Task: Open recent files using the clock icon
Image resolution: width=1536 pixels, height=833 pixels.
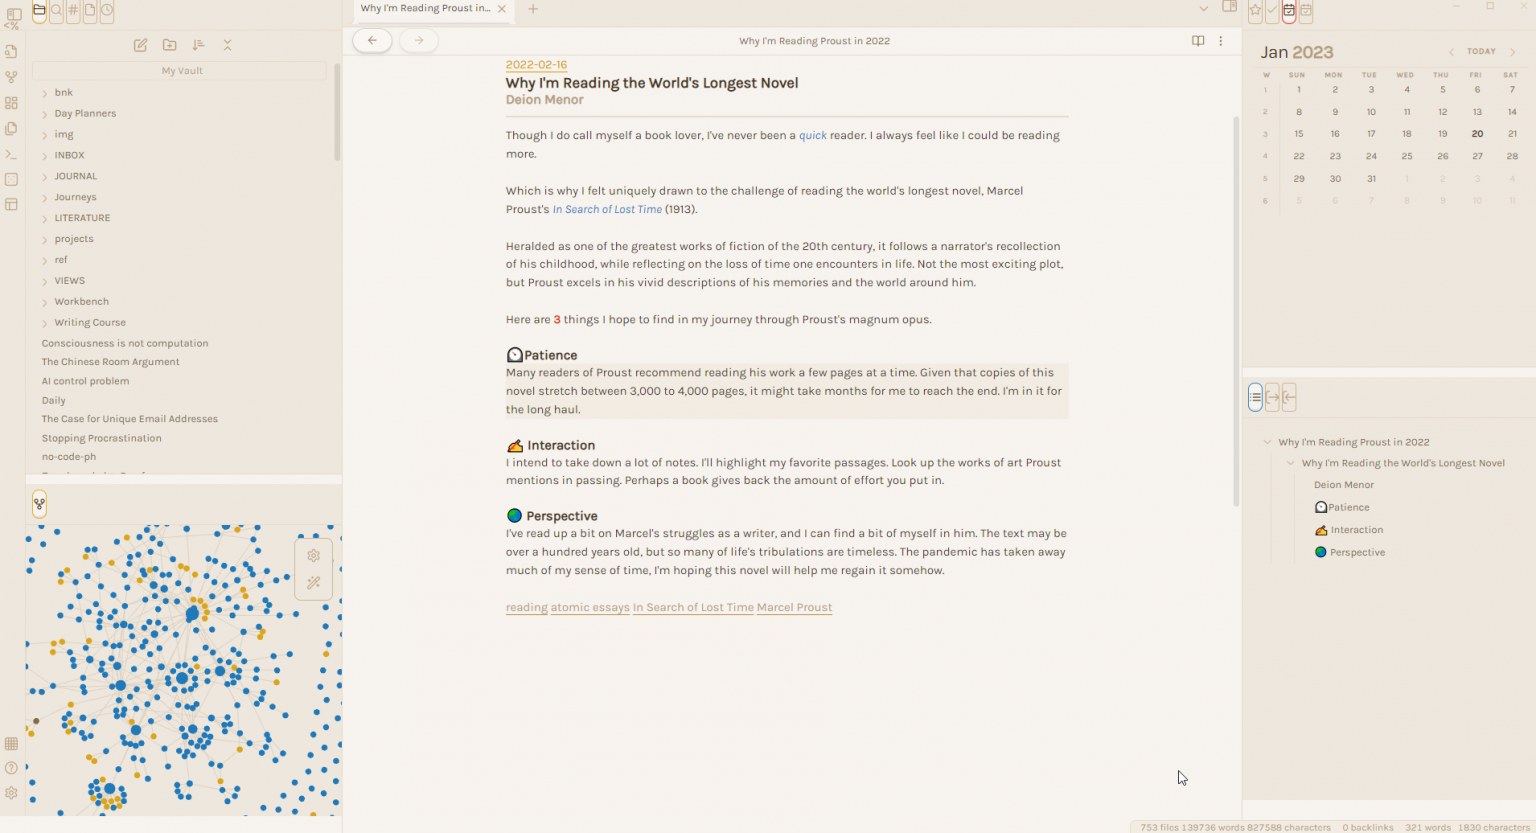Action: [107, 10]
